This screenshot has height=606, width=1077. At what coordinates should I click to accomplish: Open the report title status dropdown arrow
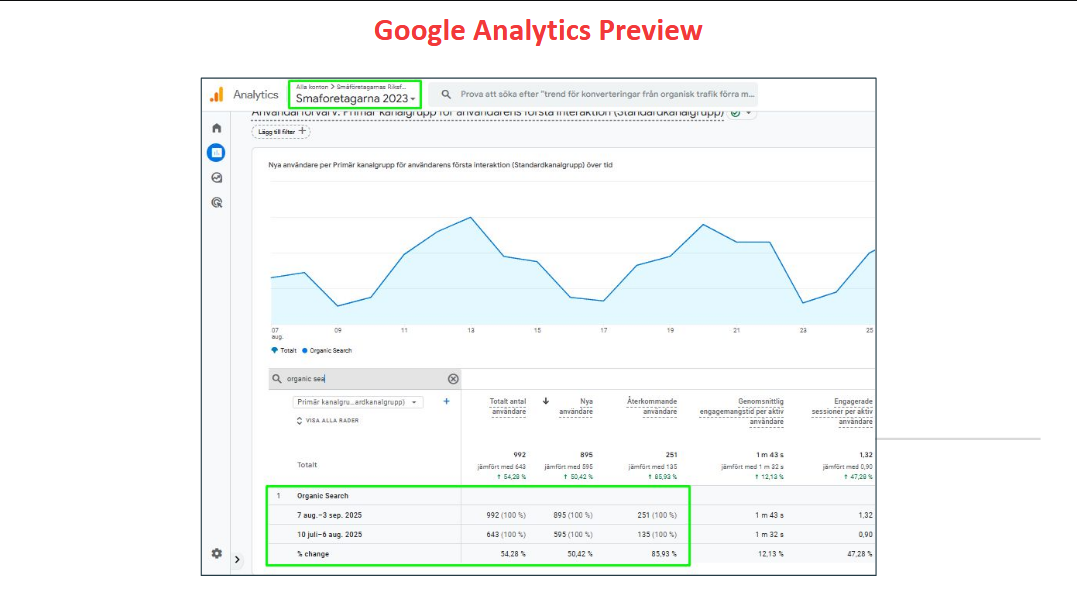pos(748,113)
